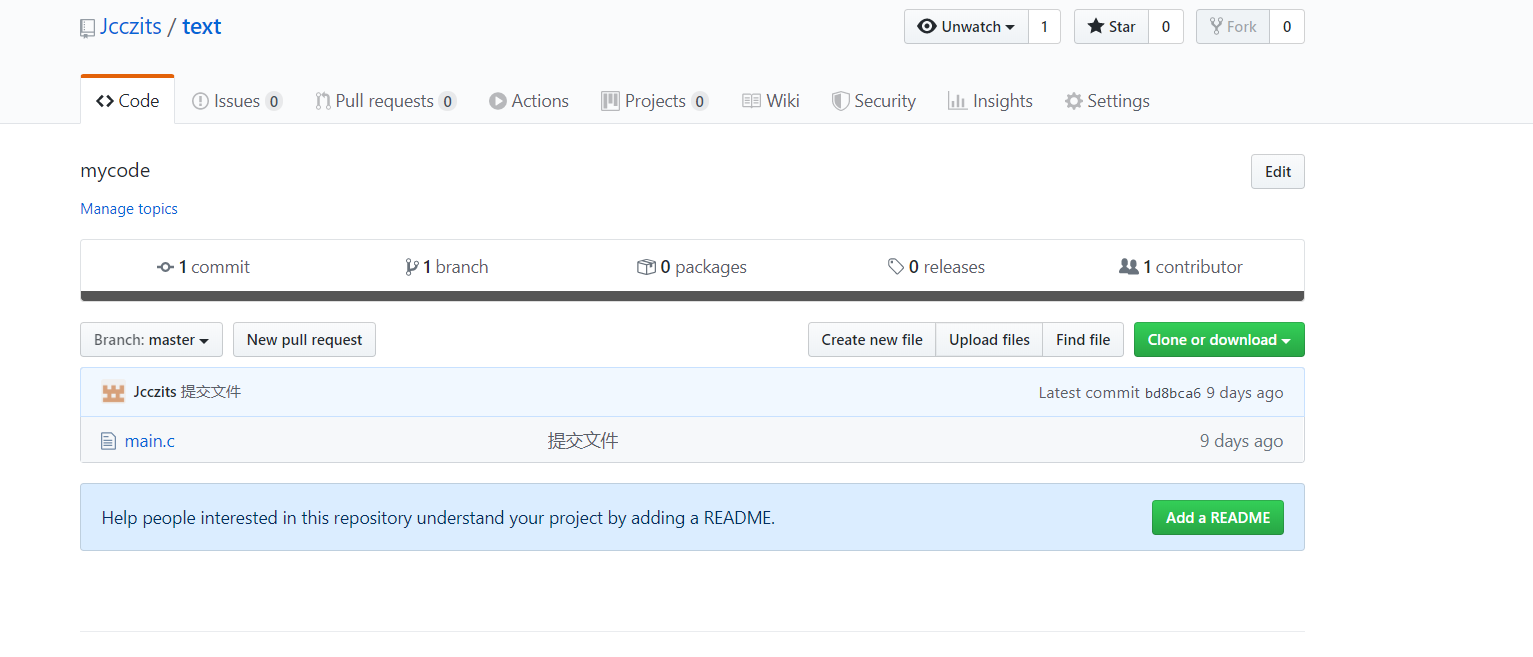Click the watchers count 1

(1044, 27)
